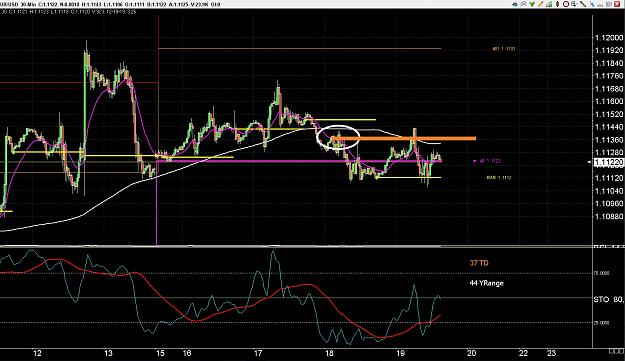Select the thick orange horizontal resistance line
The image size is (625, 361).
point(404,139)
